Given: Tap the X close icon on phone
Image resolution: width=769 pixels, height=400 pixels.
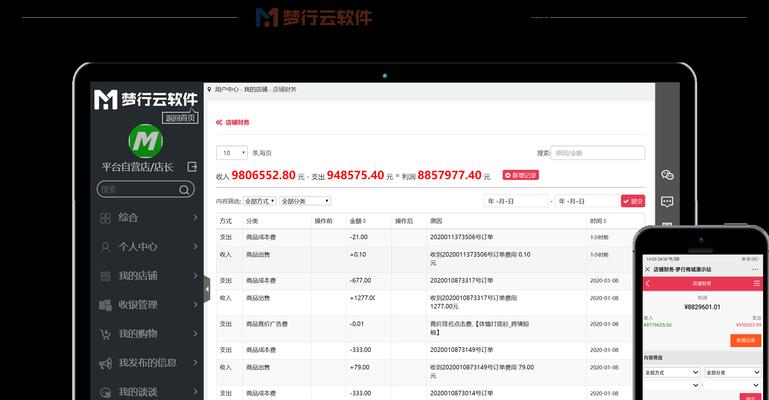Looking at the screenshot, I should tap(647, 269).
